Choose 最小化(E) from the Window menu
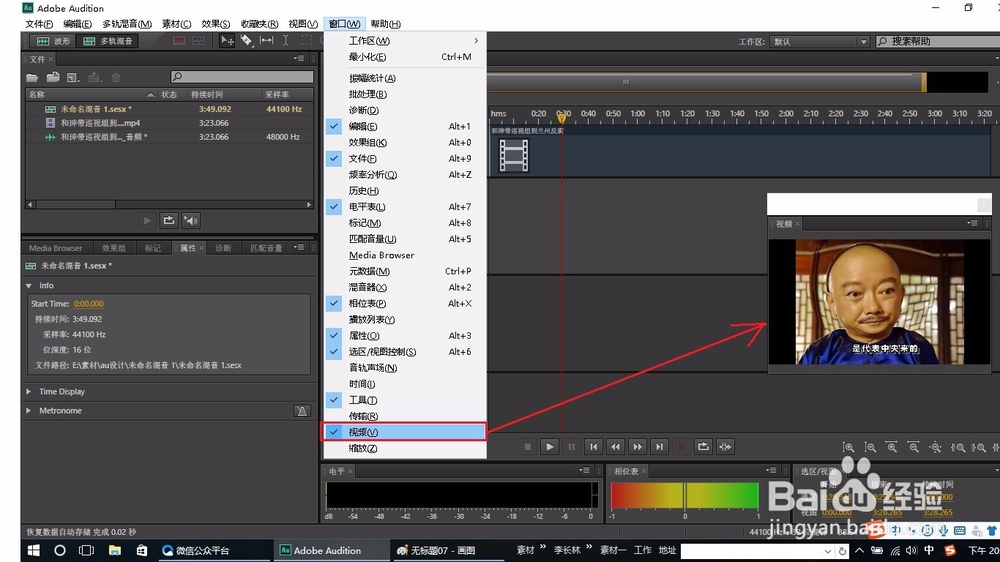 405,57
